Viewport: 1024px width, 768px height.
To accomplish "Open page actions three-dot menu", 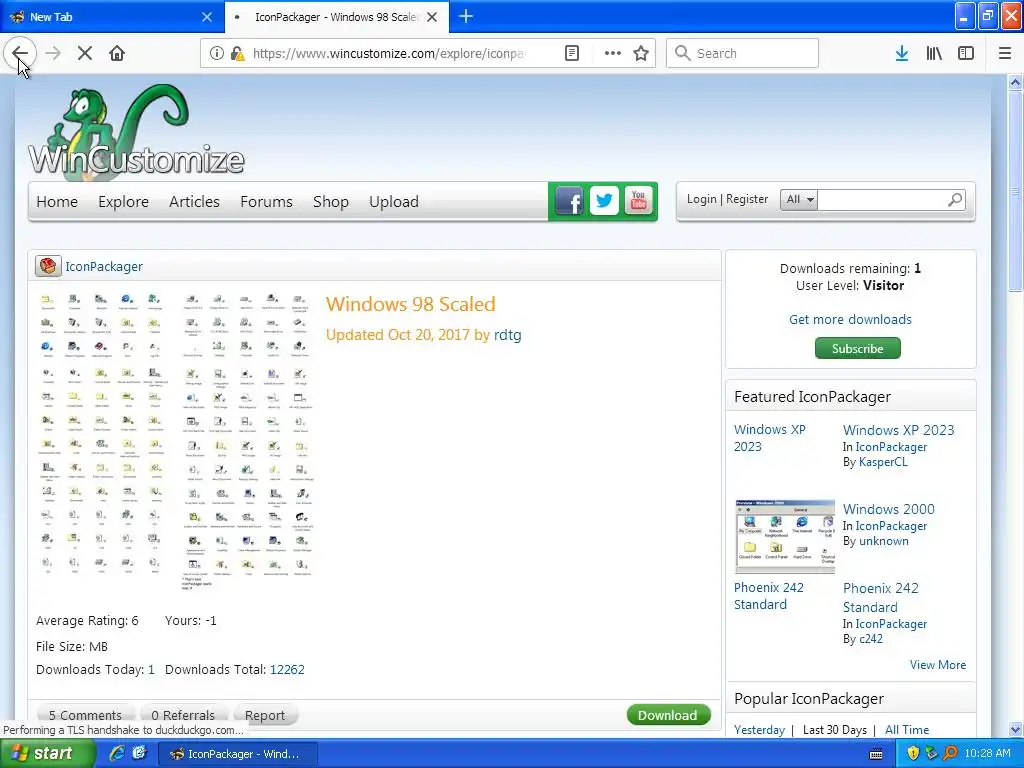I will tap(613, 53).
